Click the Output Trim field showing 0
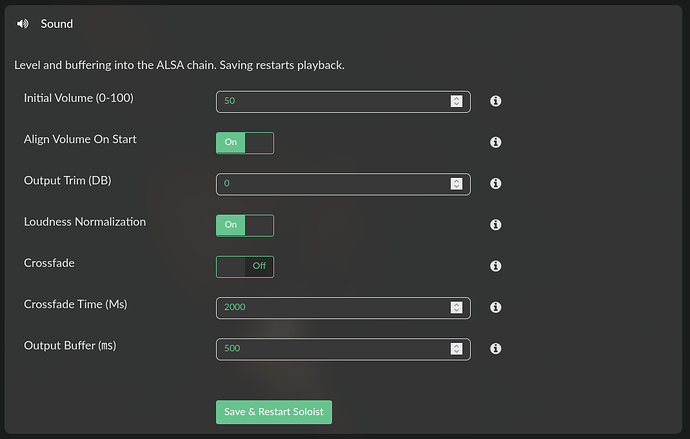The image size is (690, 439). click(343, 184)
